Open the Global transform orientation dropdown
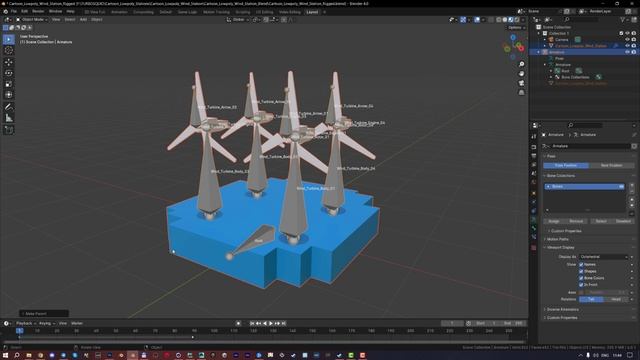This screenshot has height=360, width=640. coord(238,20)
